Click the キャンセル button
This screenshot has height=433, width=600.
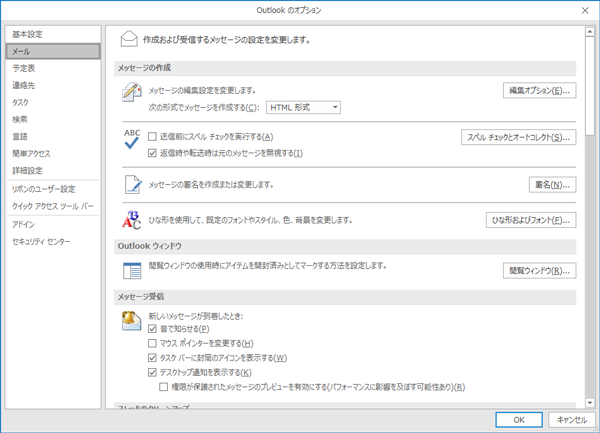pyautogui.click(x=572, y=420)
